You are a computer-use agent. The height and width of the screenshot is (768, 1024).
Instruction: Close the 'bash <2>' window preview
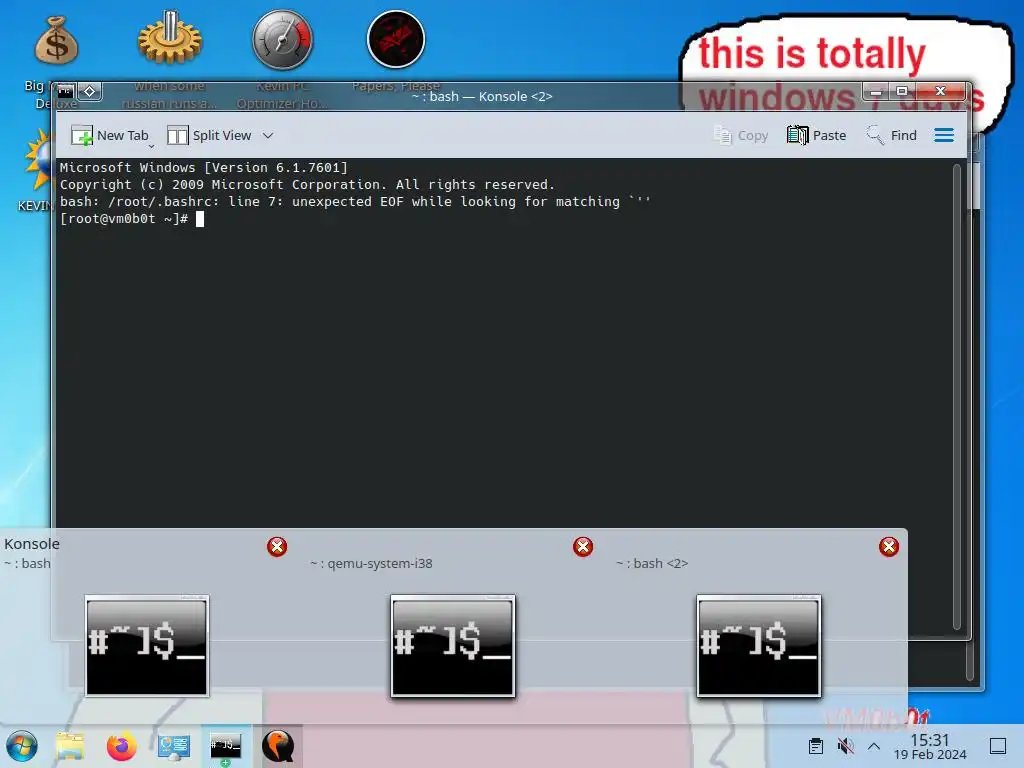pos(888,547)
